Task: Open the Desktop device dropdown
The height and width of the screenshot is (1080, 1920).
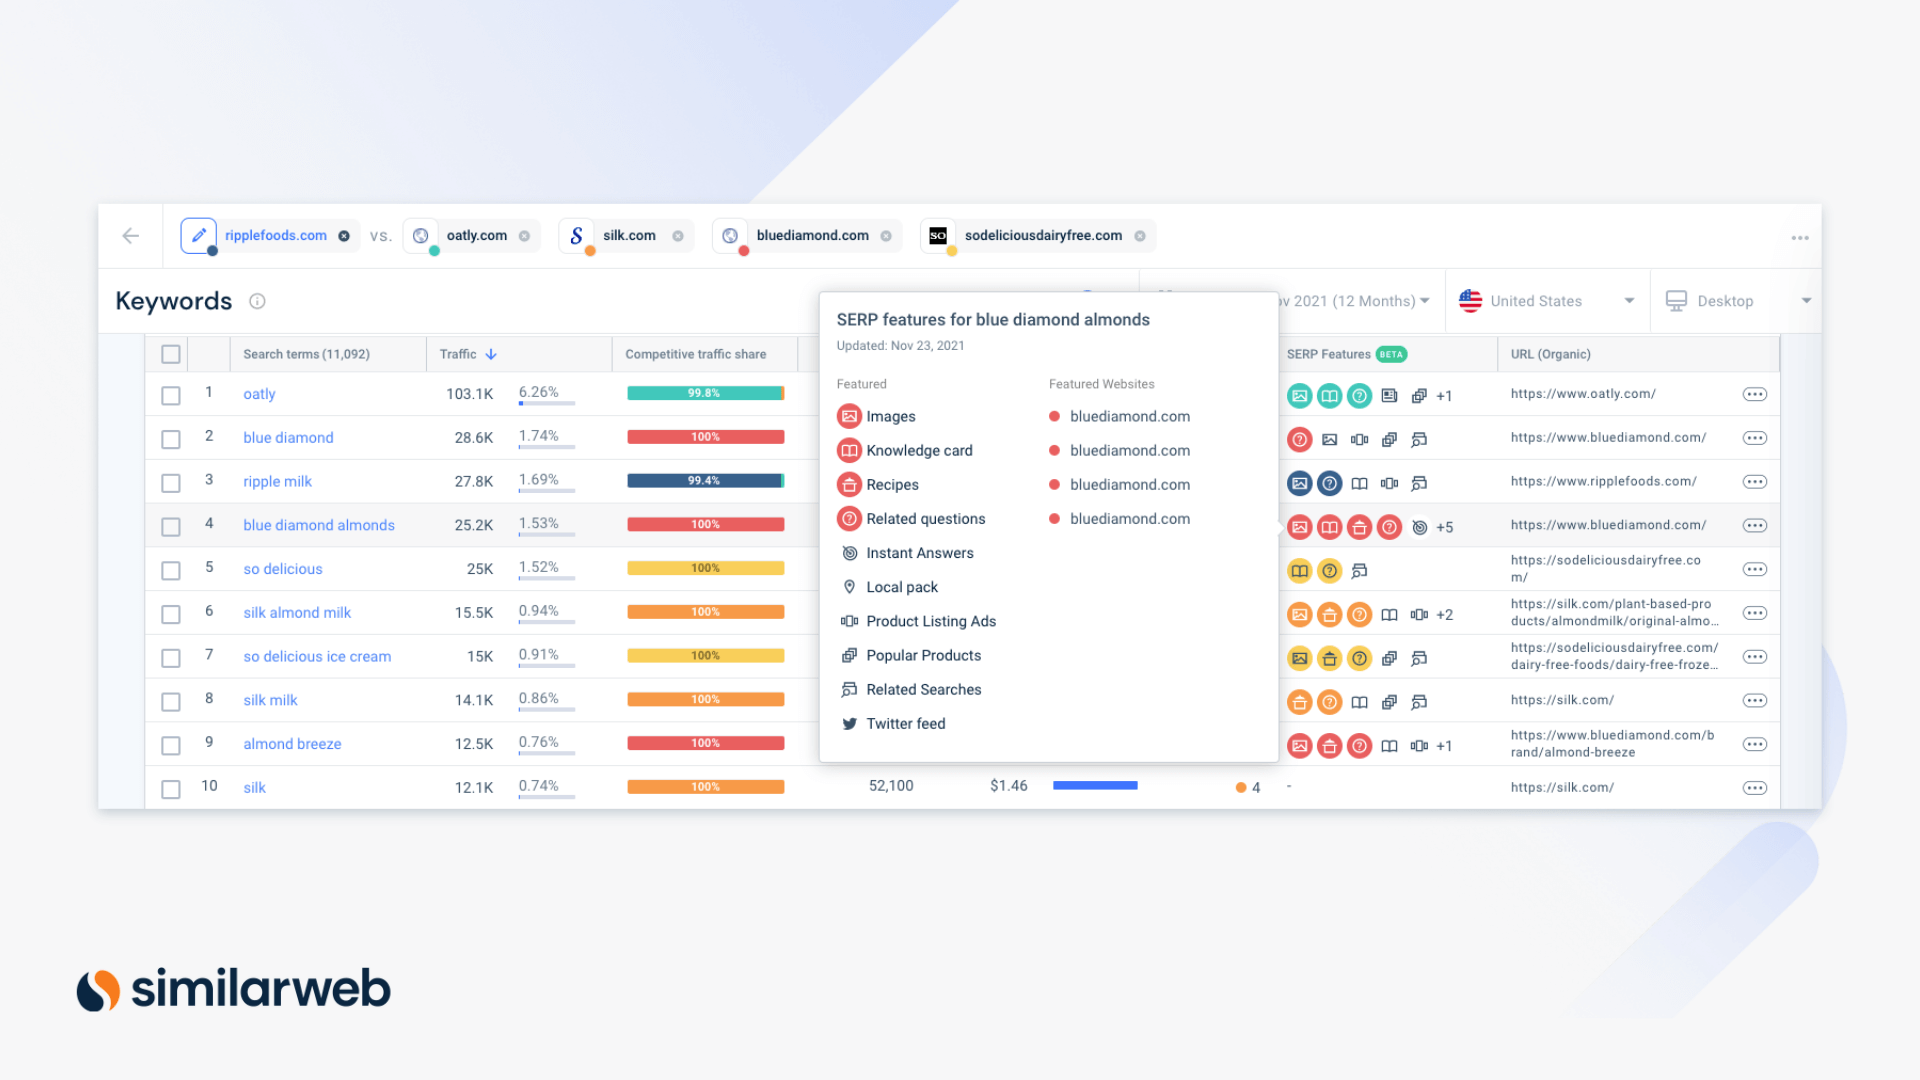Action: (1738, 301)
